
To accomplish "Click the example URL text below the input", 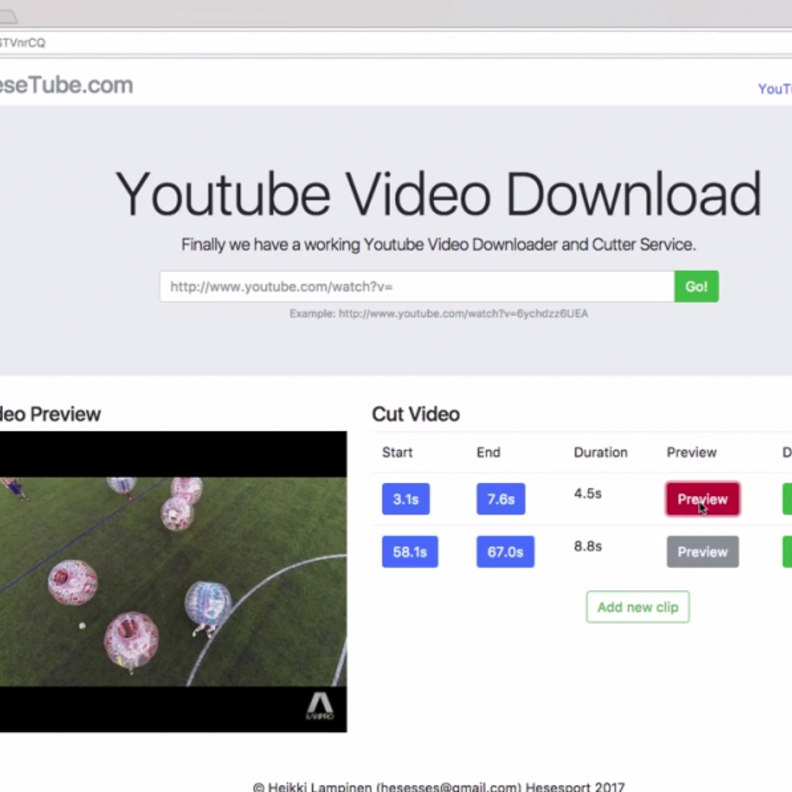I will 438,314.
